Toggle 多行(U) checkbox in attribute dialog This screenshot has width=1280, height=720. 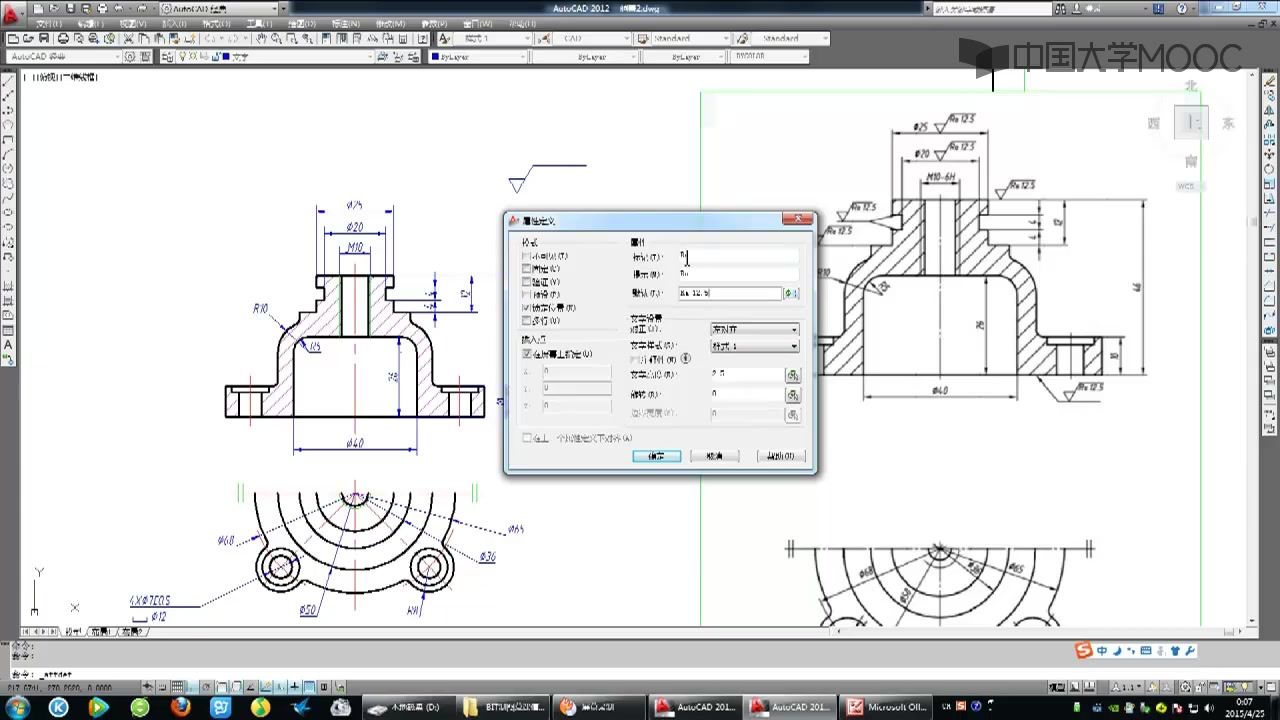click(x=526, y=320)
